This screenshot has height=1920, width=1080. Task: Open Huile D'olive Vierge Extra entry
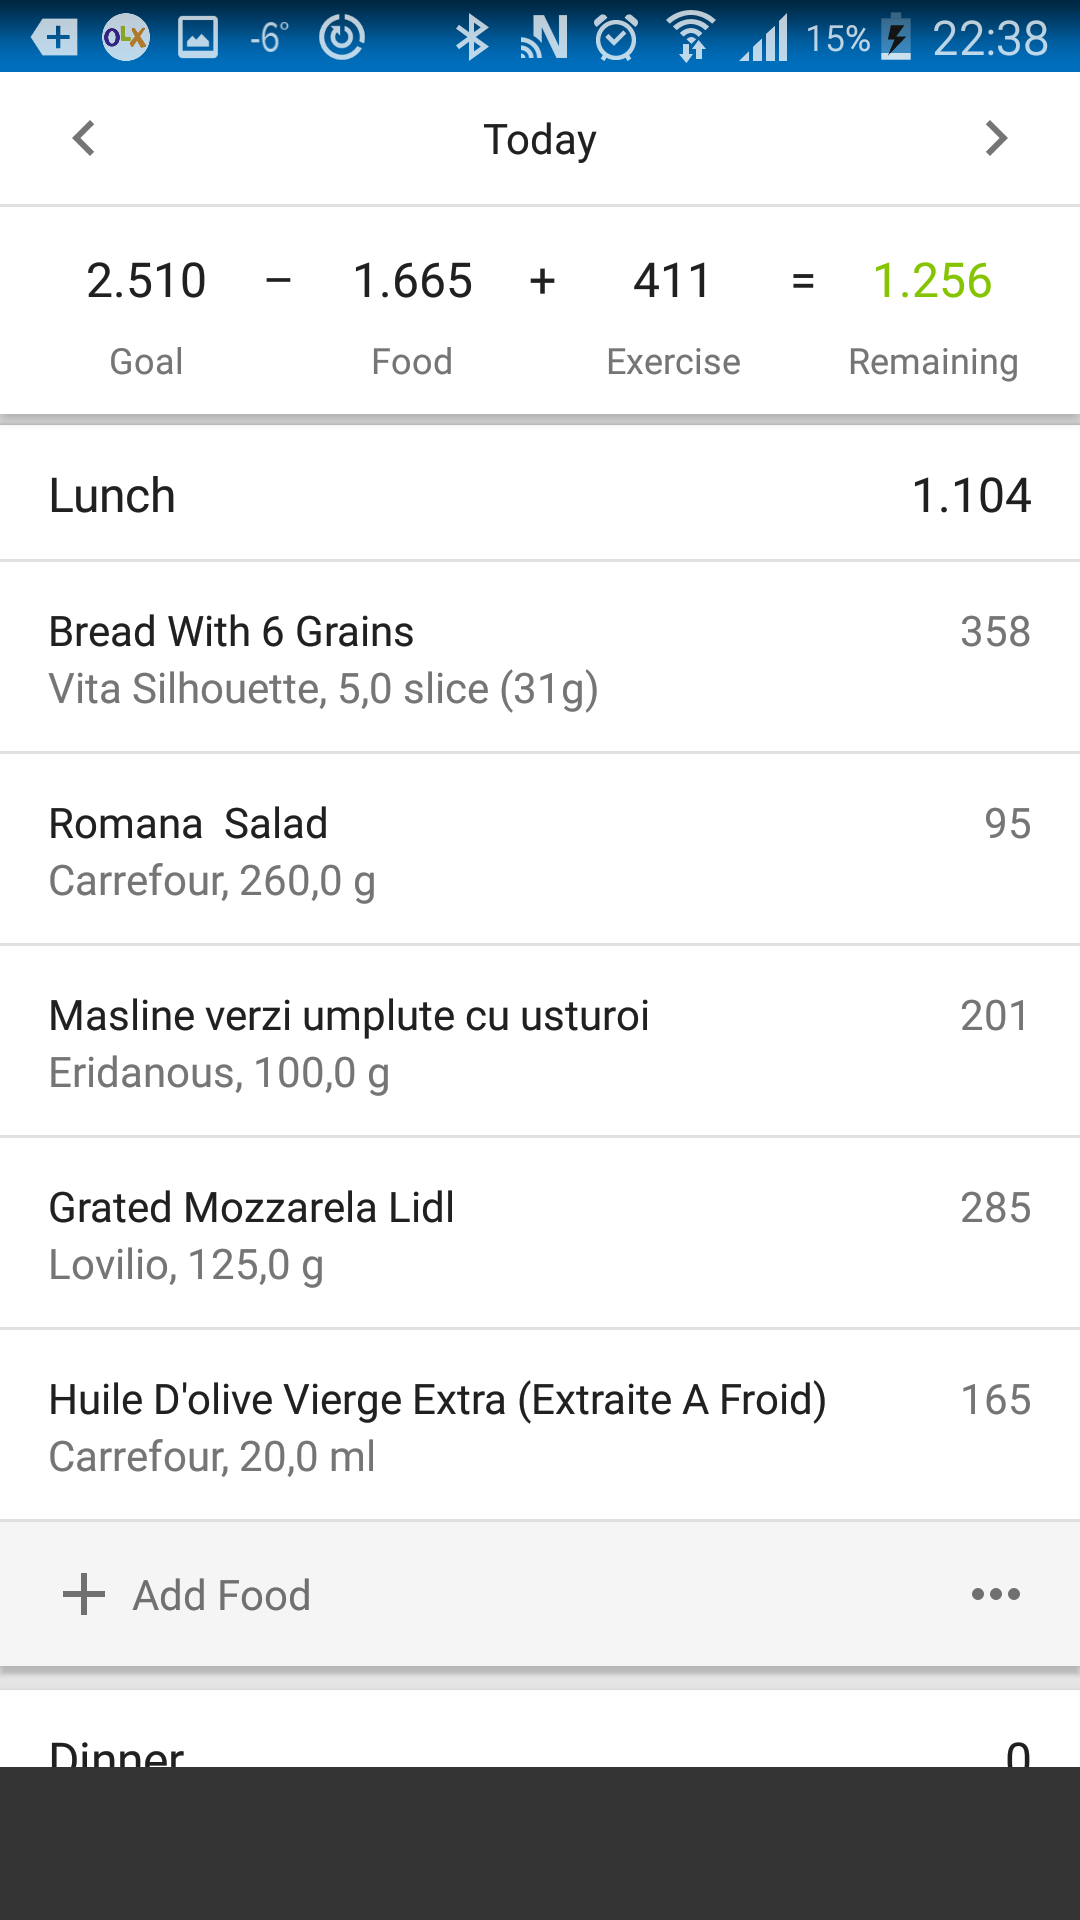tap(540, 1426)
